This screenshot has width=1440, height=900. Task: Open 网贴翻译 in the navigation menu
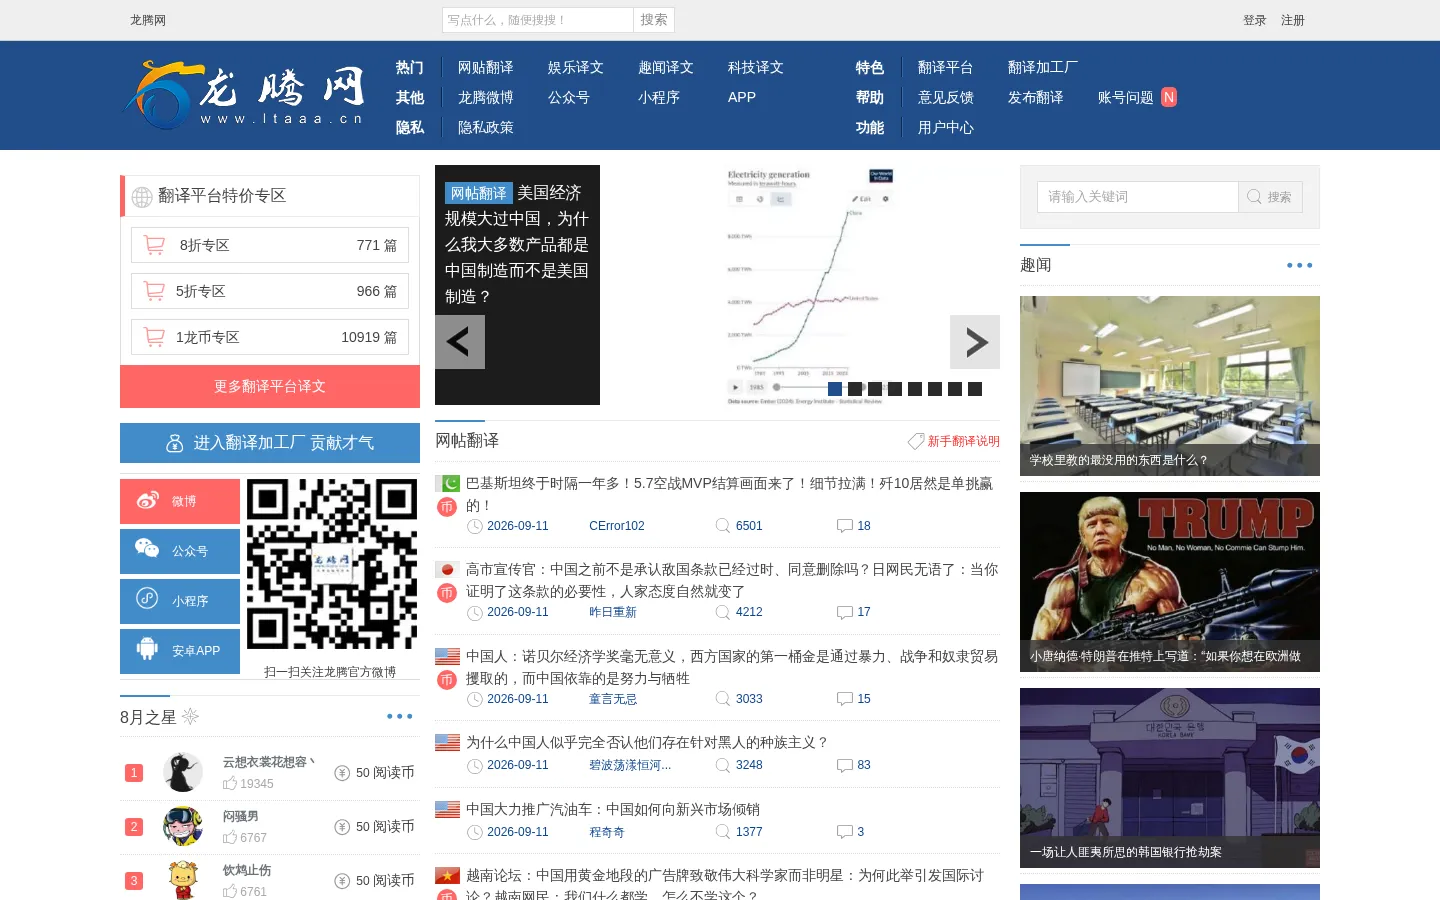[485, 67]
